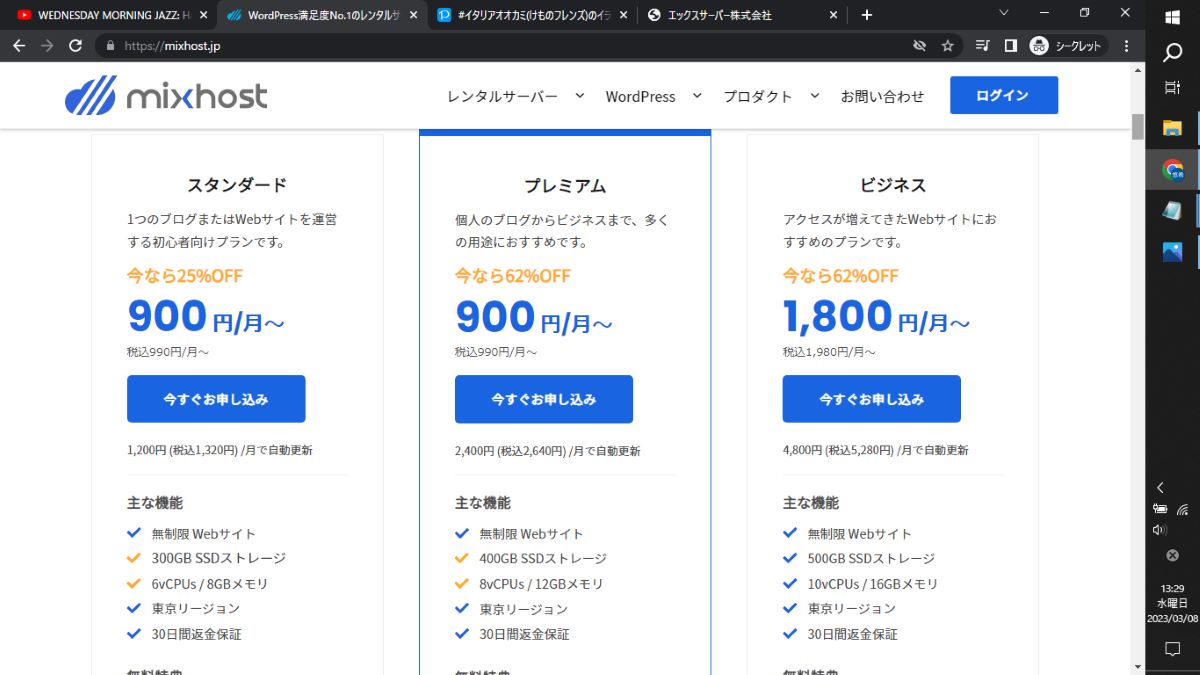1200x675 pixels.
Task: Switch to the イタリアオオカミ pixiv tab
Action: 532,15
